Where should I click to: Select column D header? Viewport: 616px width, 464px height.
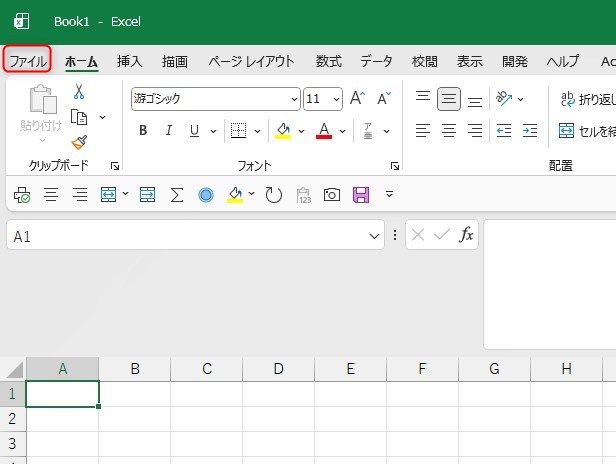click(x=278, y=369)
